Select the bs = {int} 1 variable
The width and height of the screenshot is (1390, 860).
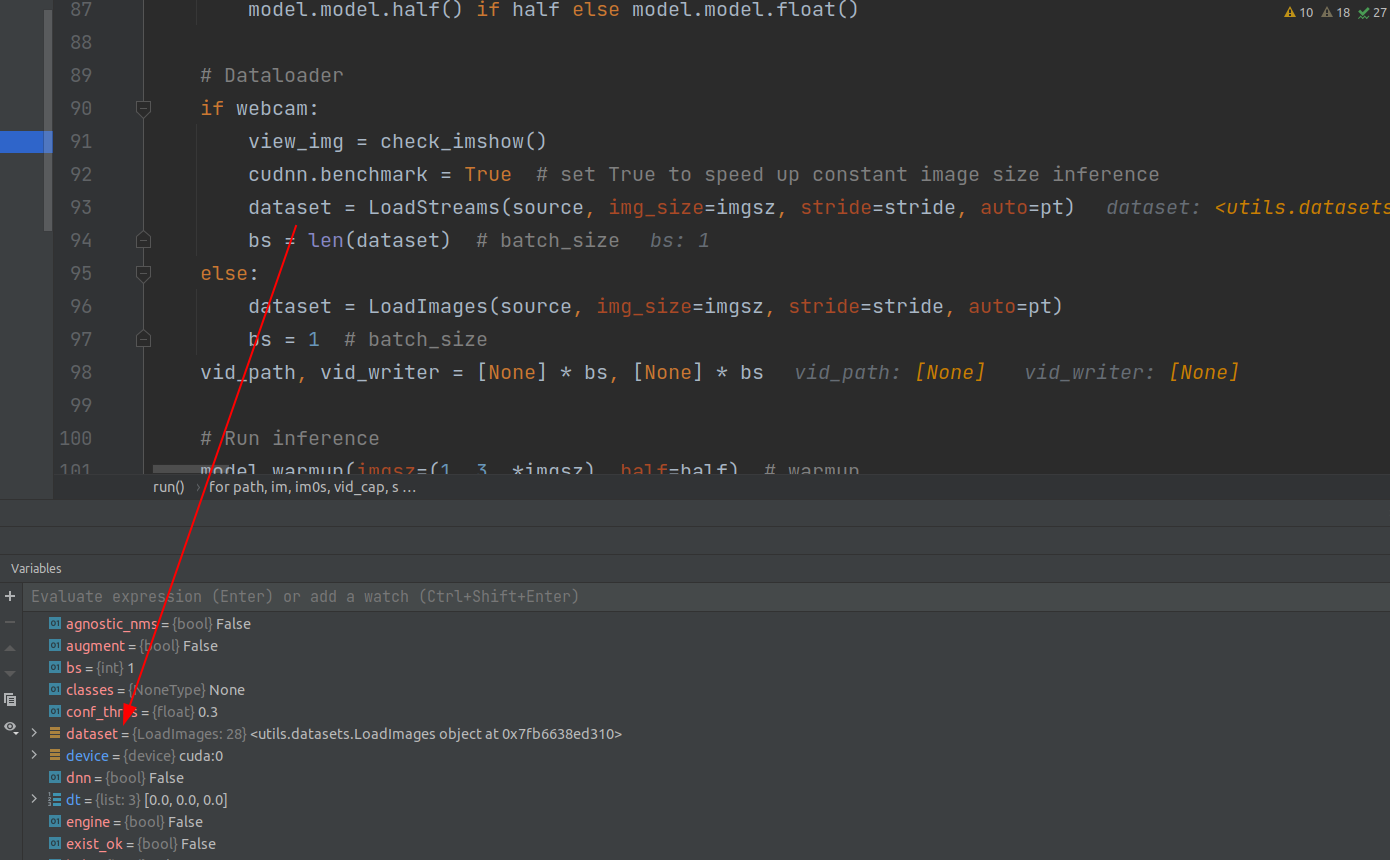point(705,668)
